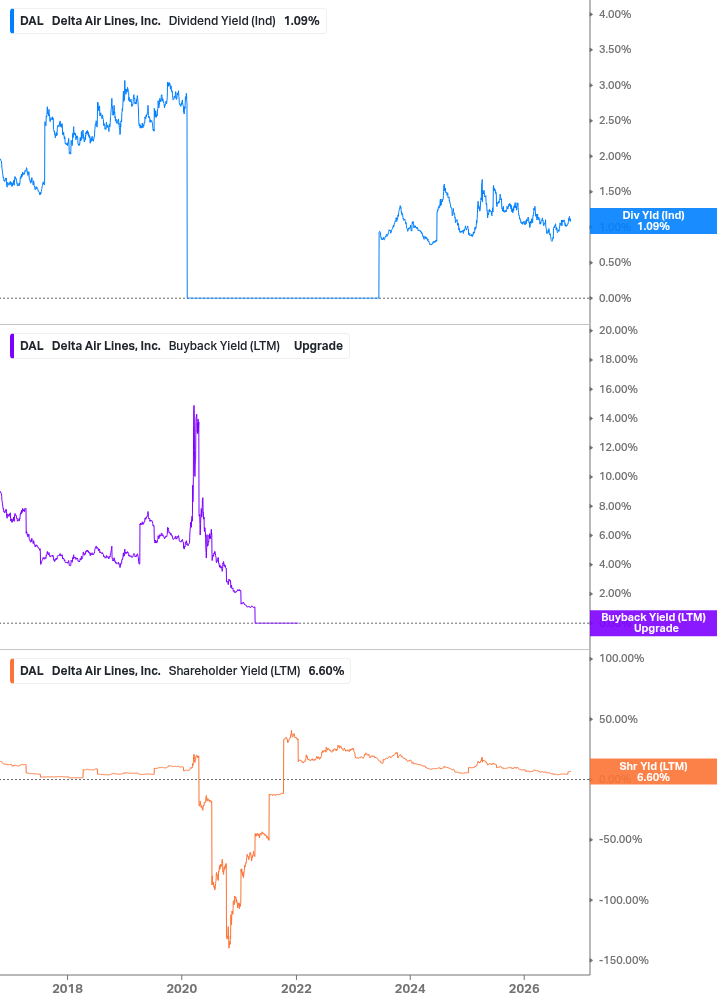Click the purple Buyback Yield (LTM) Upgrade axis tag
The height and width of the screenshot is (1005, 717).
[x=653, y=623]
